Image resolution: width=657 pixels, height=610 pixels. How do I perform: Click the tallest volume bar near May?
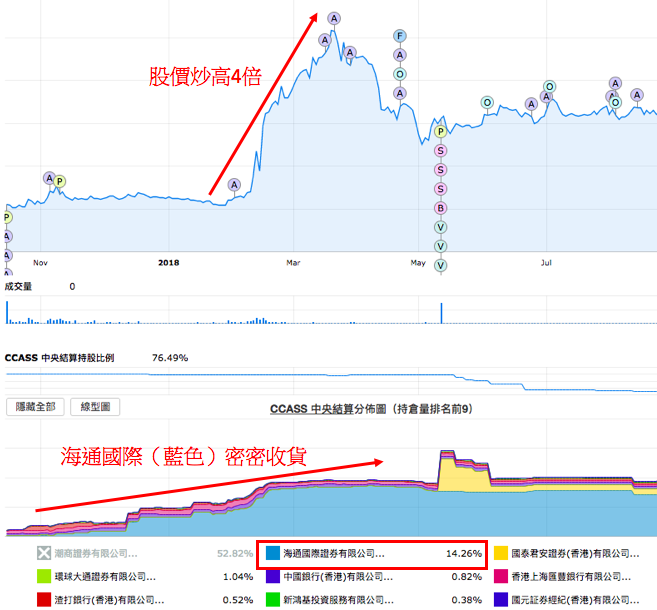point(441,312)
